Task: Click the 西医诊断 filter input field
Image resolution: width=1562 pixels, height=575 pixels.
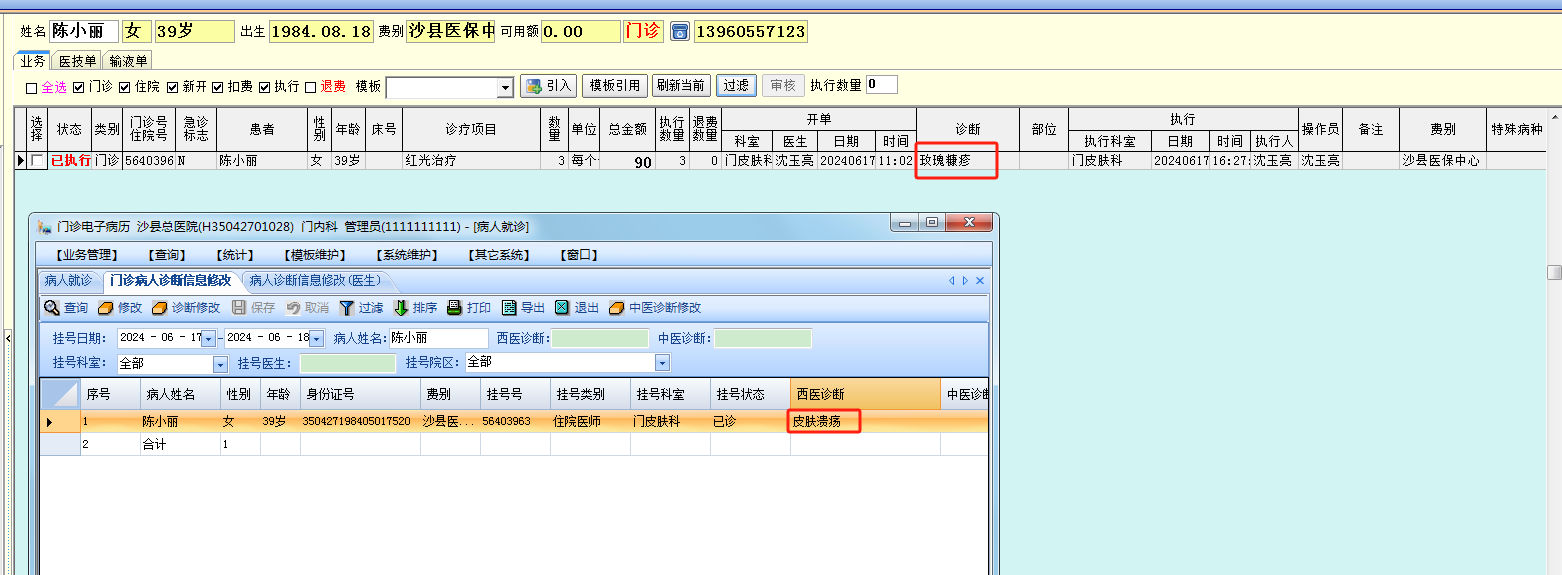Action: (x=600, y=338)
